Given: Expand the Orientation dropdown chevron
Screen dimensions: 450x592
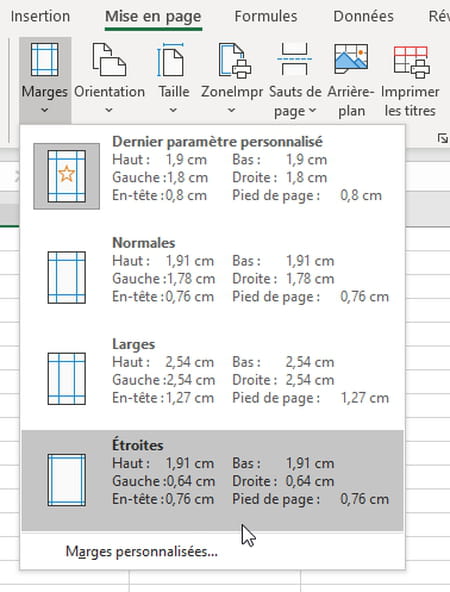Looking at the screenshot, I should point(109,110).
